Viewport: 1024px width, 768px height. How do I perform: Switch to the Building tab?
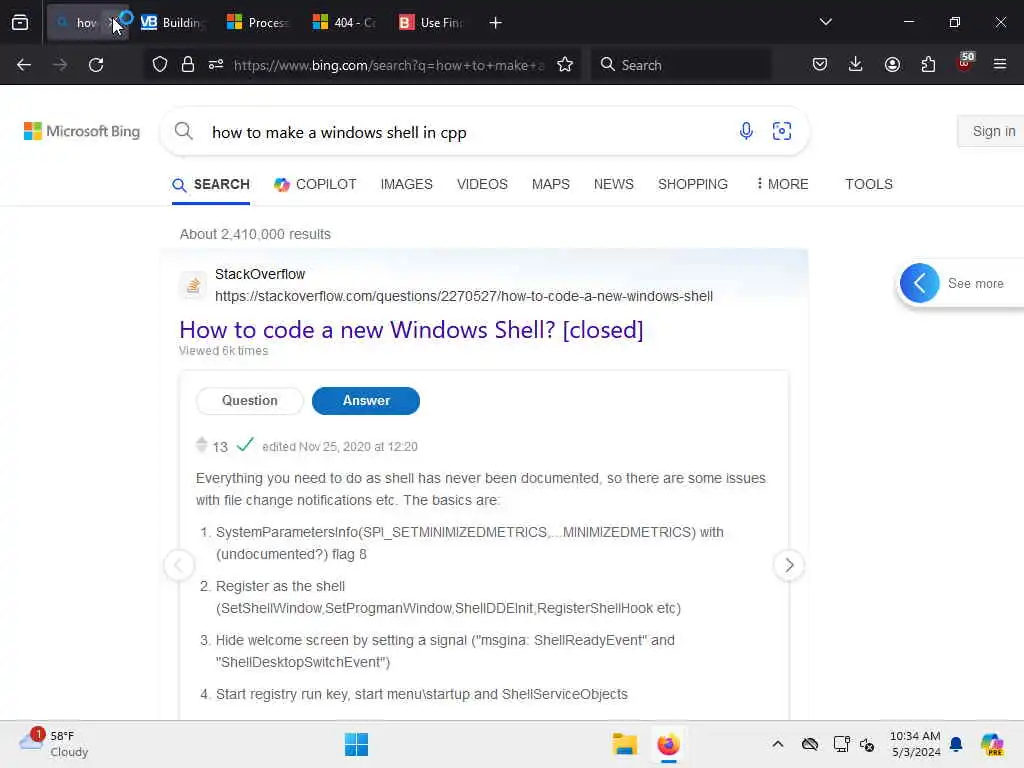tap(171, 23)
